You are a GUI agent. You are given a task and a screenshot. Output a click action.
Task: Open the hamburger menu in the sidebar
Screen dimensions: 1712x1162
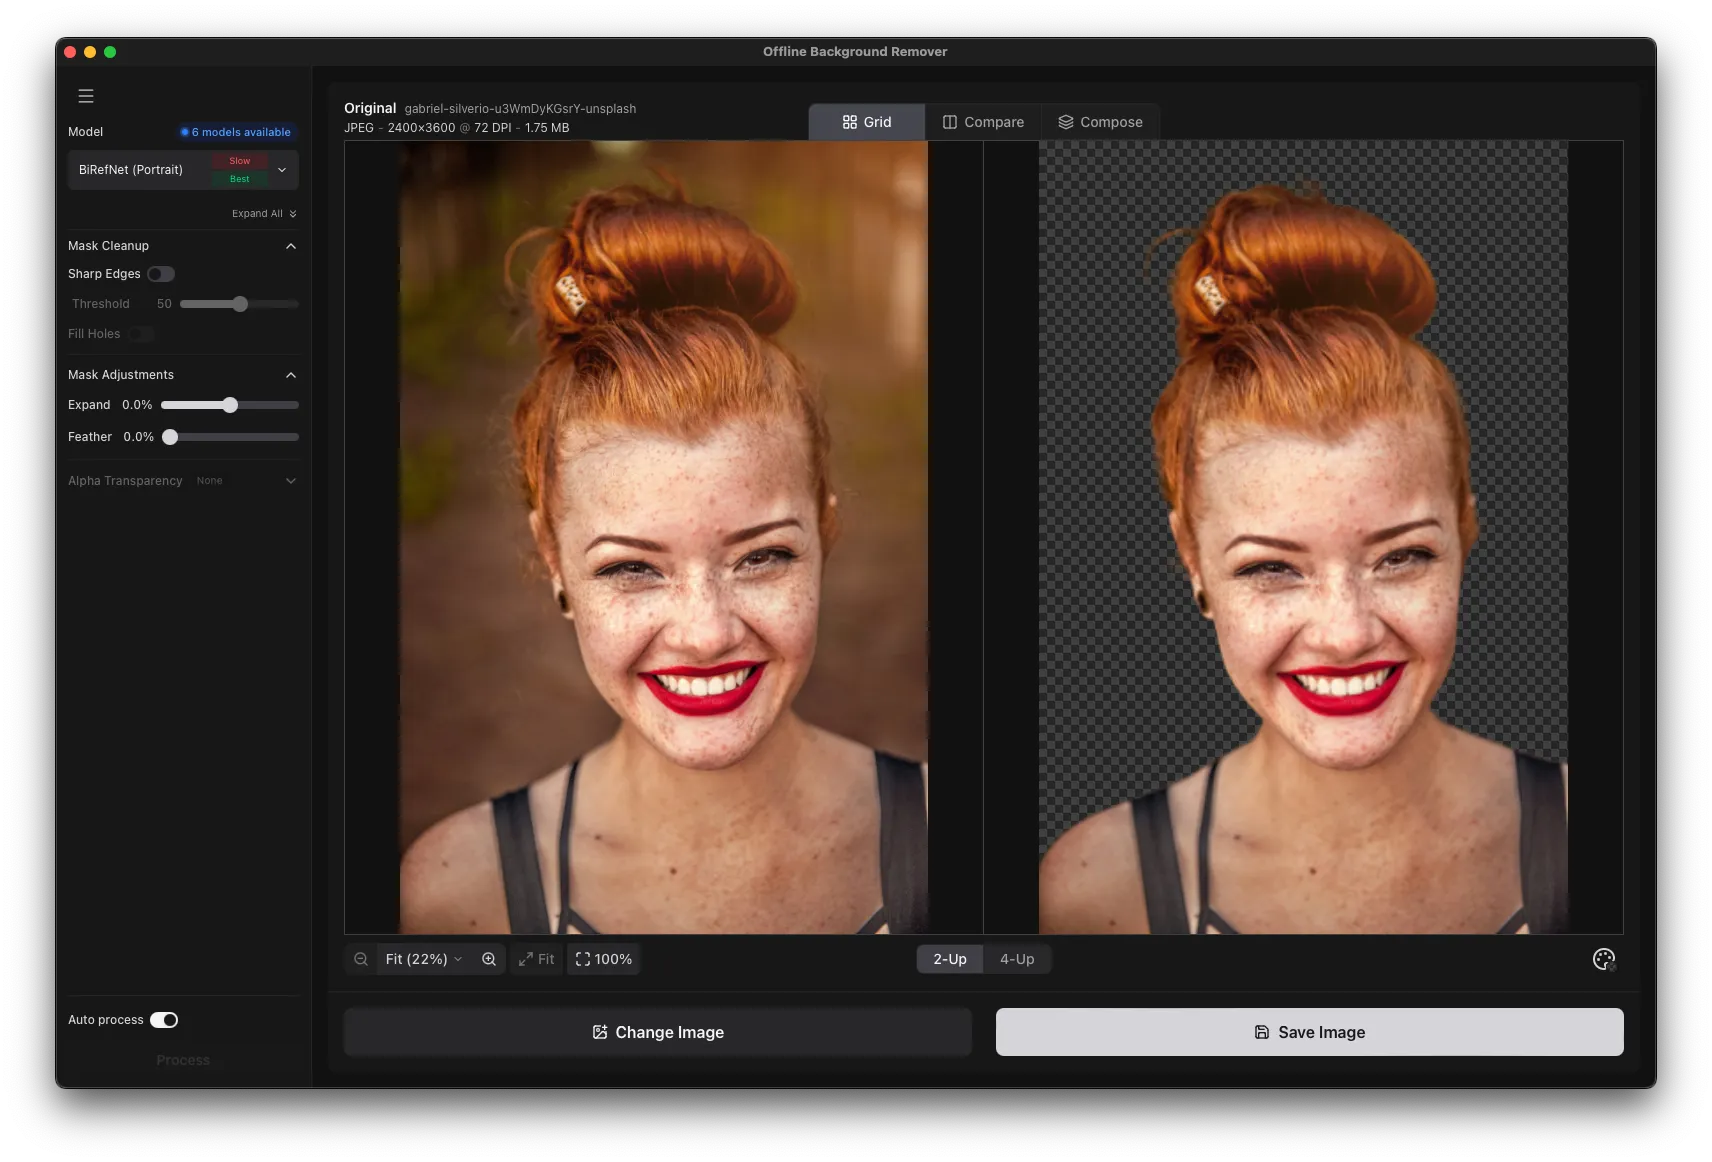(x=86, y=96)
